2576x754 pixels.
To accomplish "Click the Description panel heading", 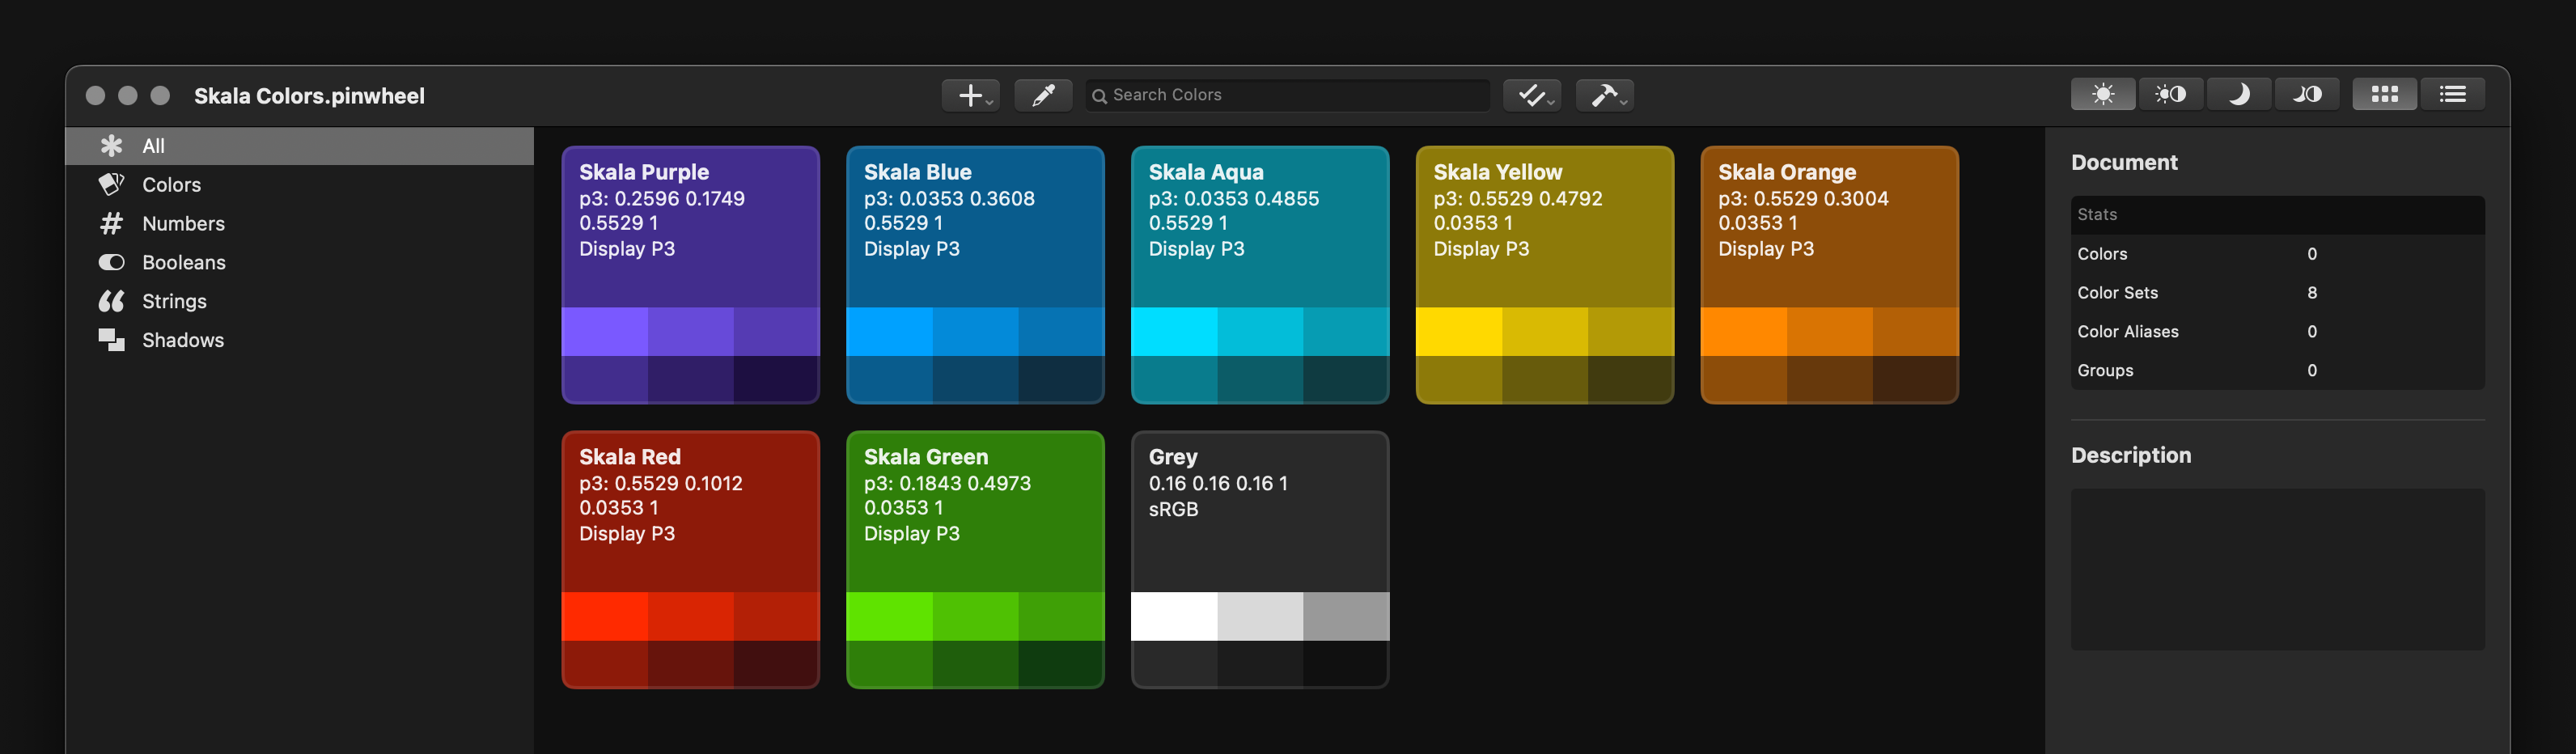I will coord(2131,455).
